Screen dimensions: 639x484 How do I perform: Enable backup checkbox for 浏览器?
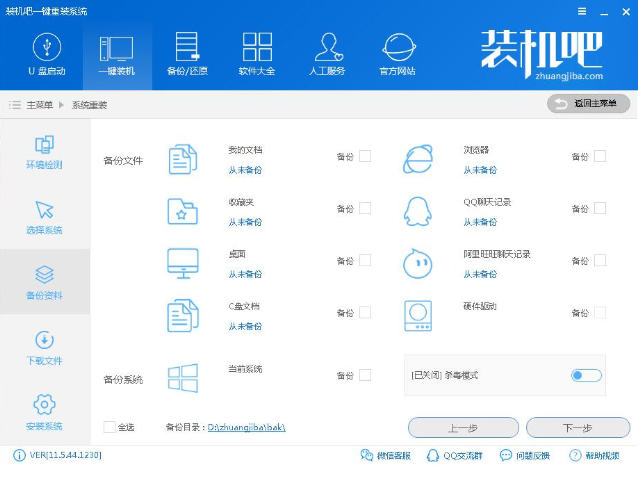point(600,156)
